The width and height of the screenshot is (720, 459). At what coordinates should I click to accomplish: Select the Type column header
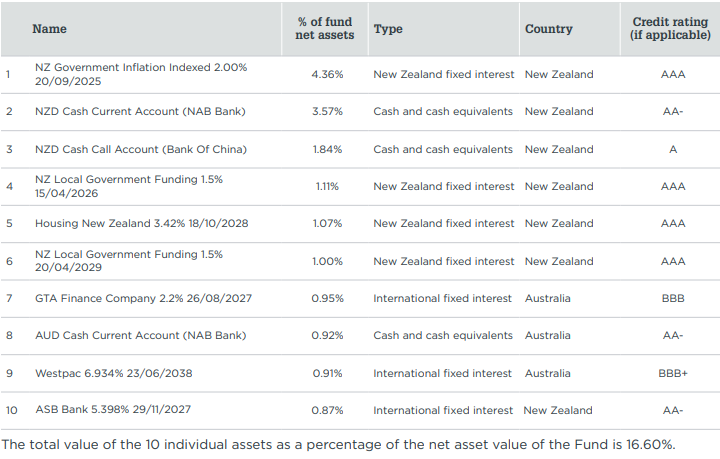[388, 29]
